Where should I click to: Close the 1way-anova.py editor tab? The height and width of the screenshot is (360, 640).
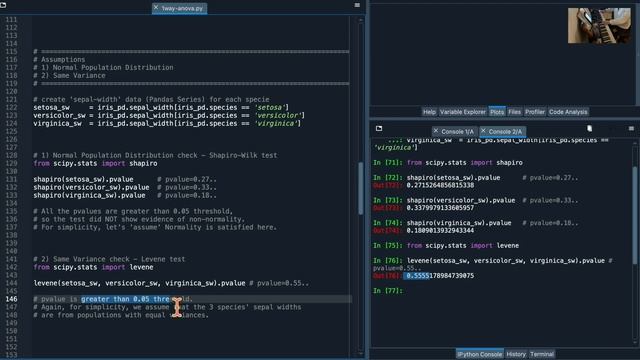pyautogui.click(x=156, y=7)
